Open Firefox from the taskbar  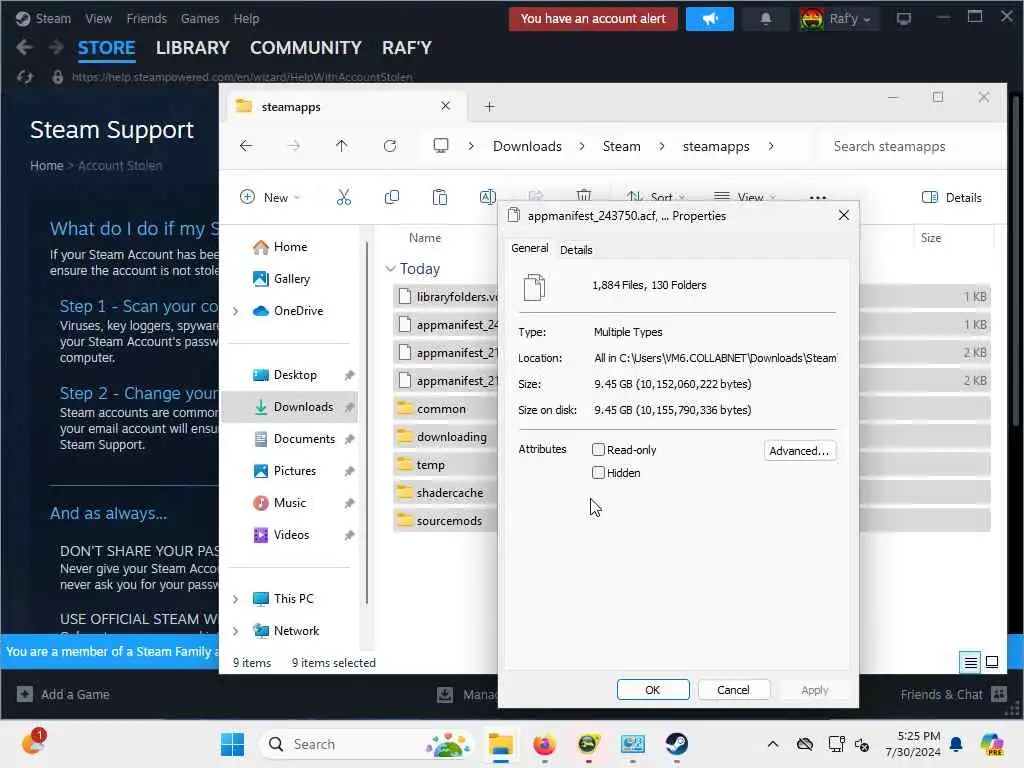point(544,744)
